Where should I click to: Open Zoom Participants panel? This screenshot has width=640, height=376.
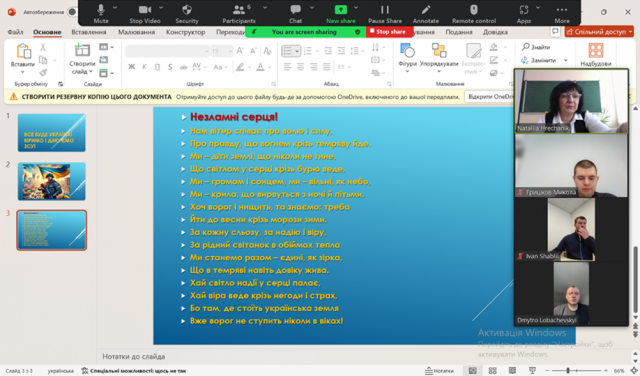click(x=239, y=13)
